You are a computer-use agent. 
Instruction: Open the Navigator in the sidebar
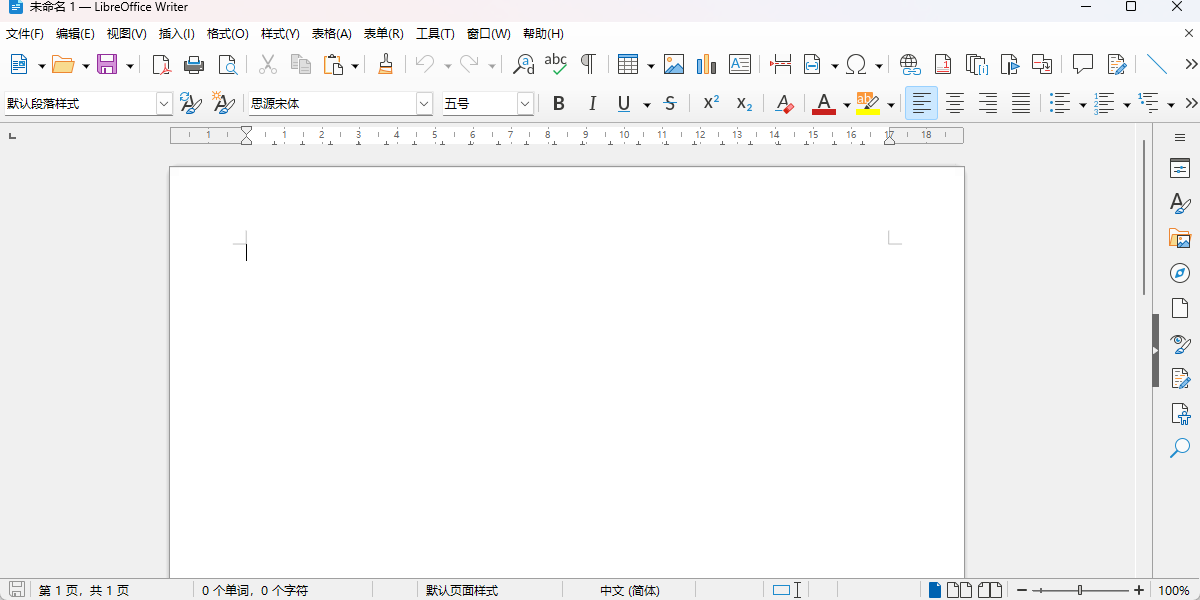coord(1180,272)
